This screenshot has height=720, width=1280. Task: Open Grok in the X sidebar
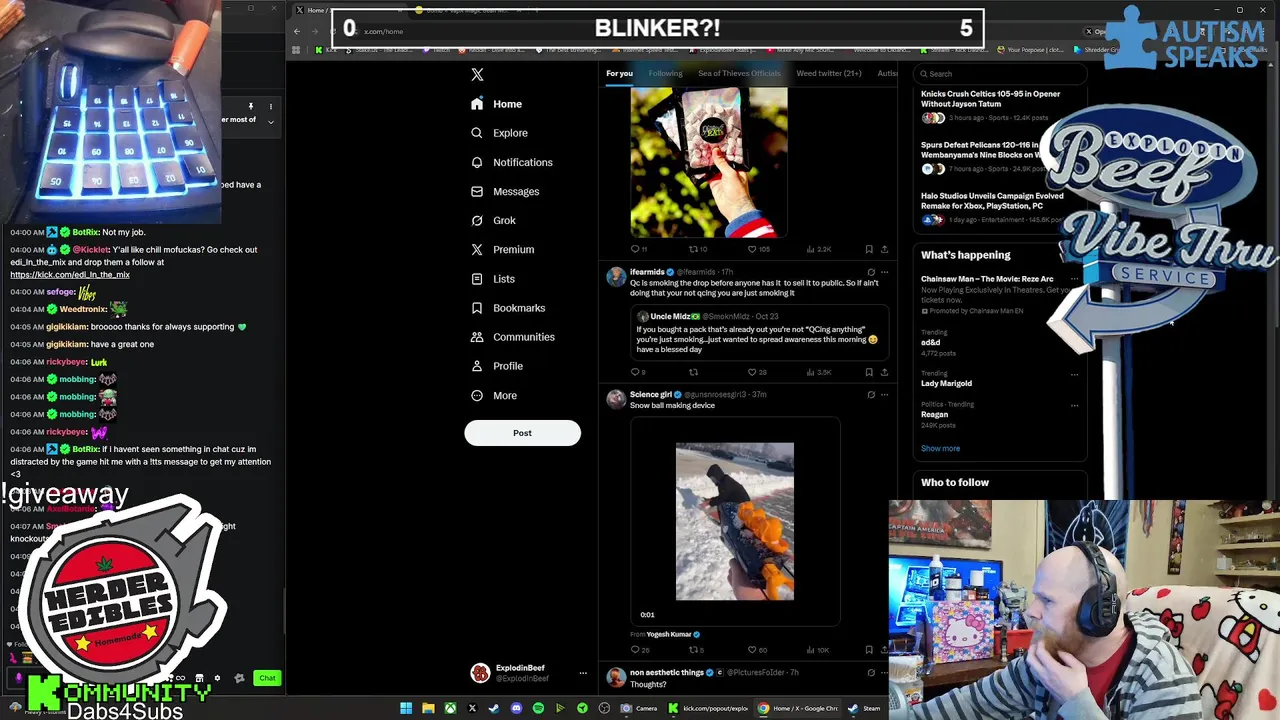(x=494, y=220)
